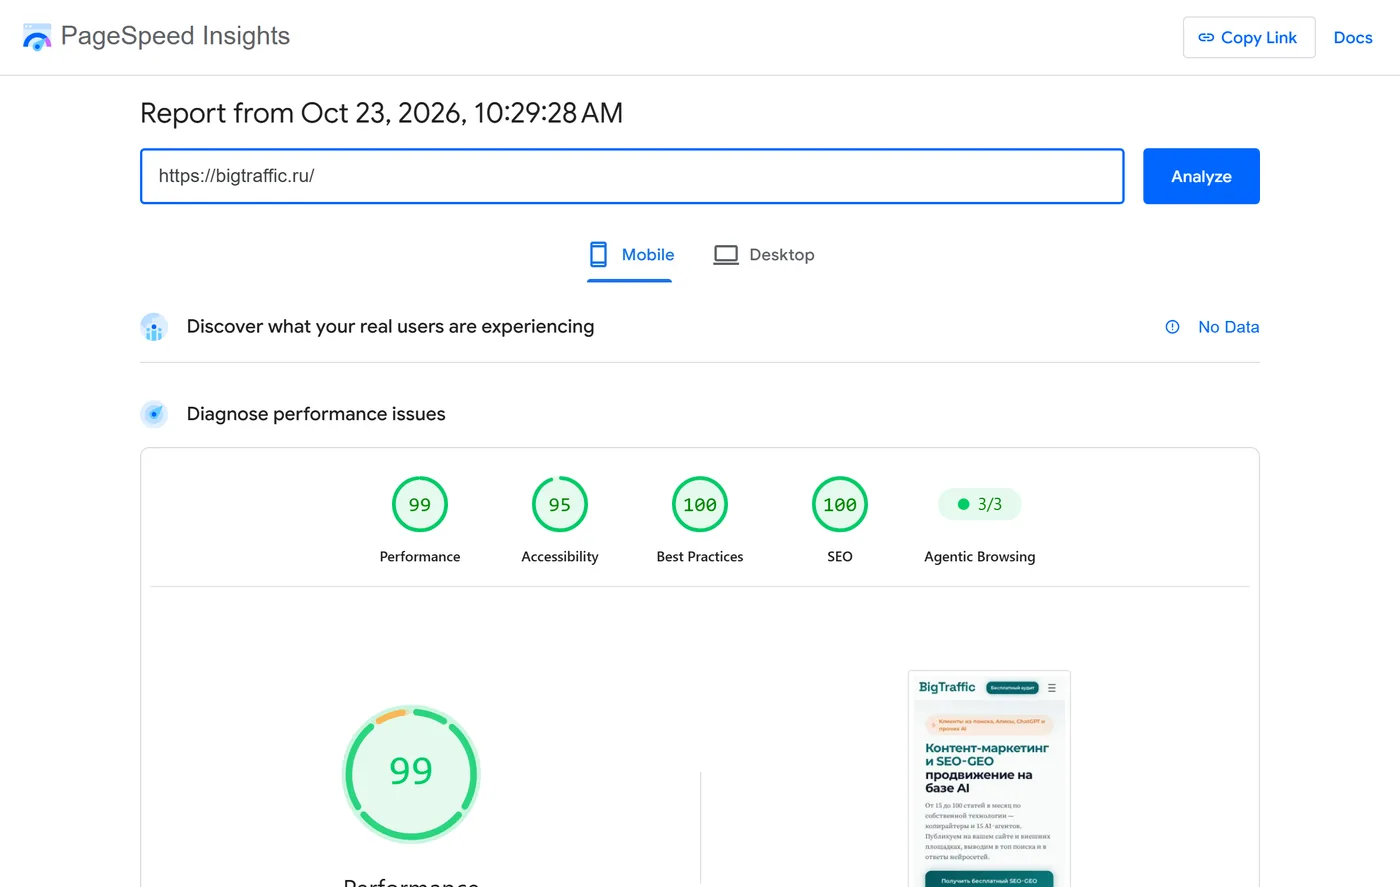Click the hamburger menu in site preview
This screenshot has width=1400, height=887.
click(x=1052, y=688)
